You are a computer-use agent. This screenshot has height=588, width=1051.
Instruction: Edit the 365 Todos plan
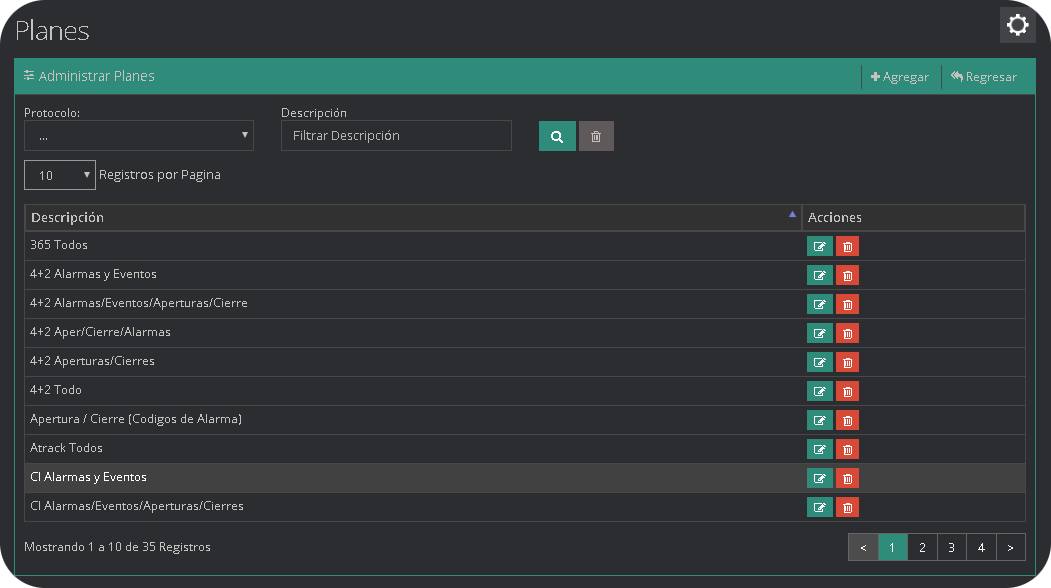coord(819,246)
